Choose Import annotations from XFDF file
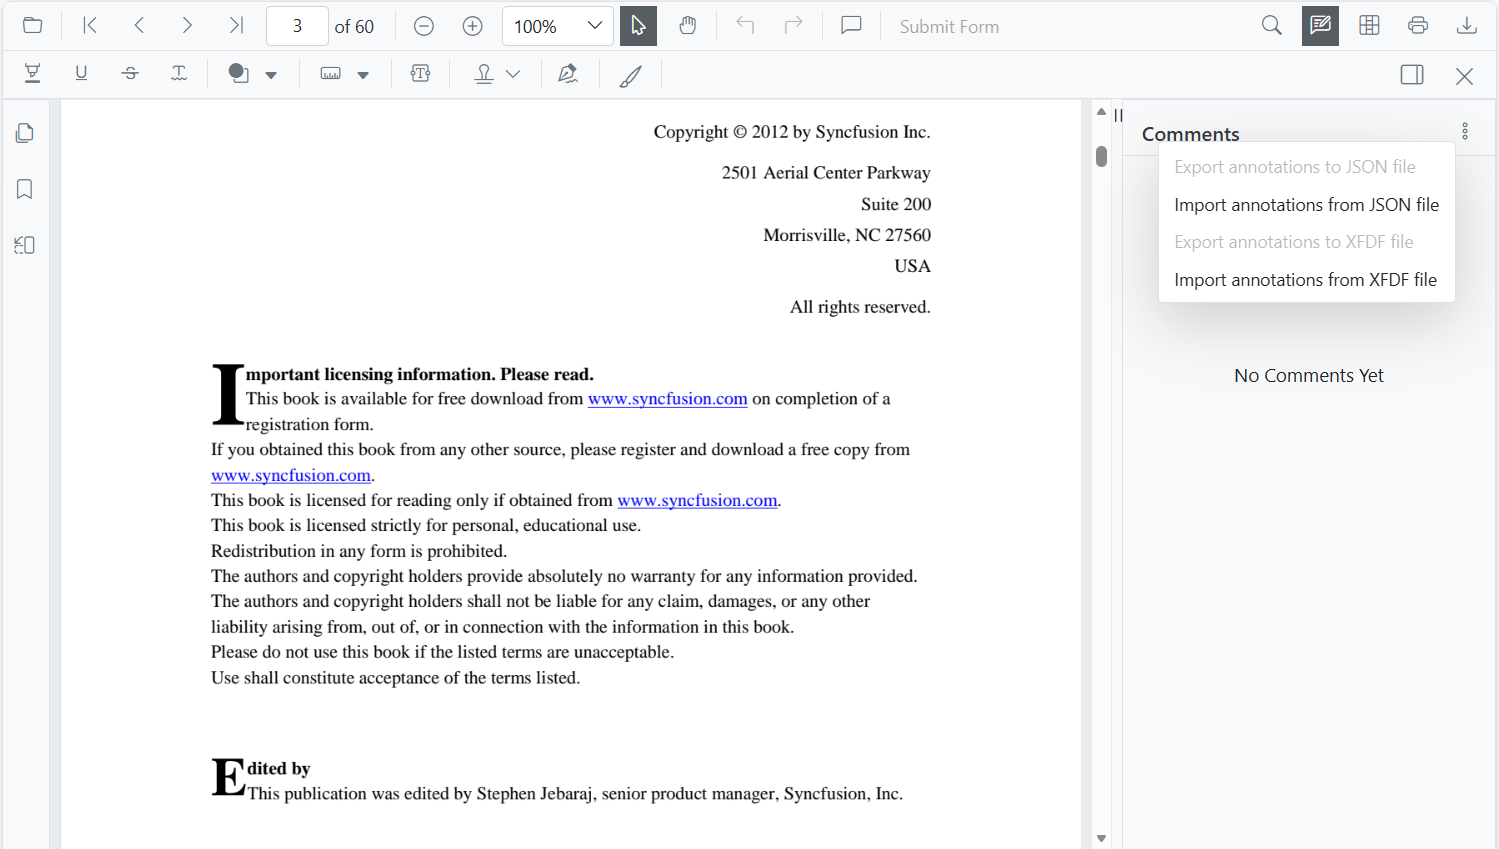Screen dimensions: 1499x849 point(1306,280)
